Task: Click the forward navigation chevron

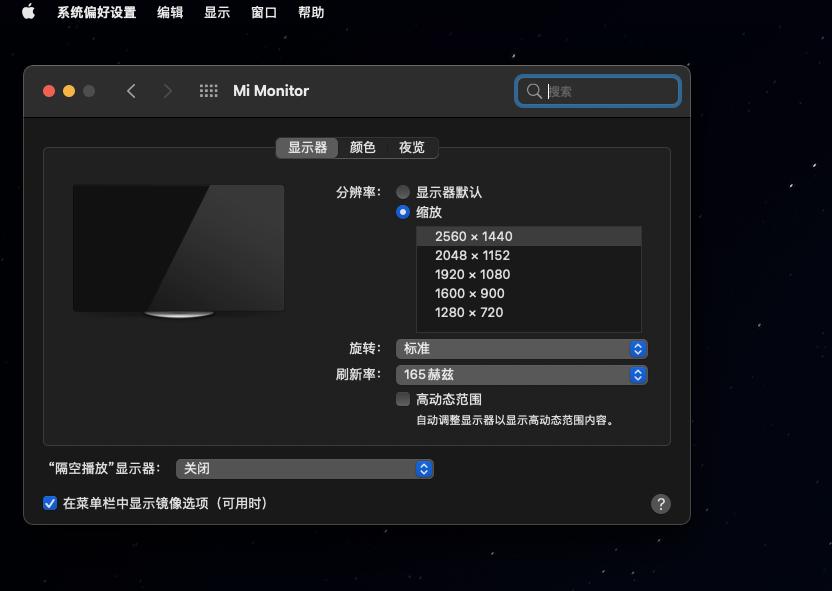Action: pos(167,90)
